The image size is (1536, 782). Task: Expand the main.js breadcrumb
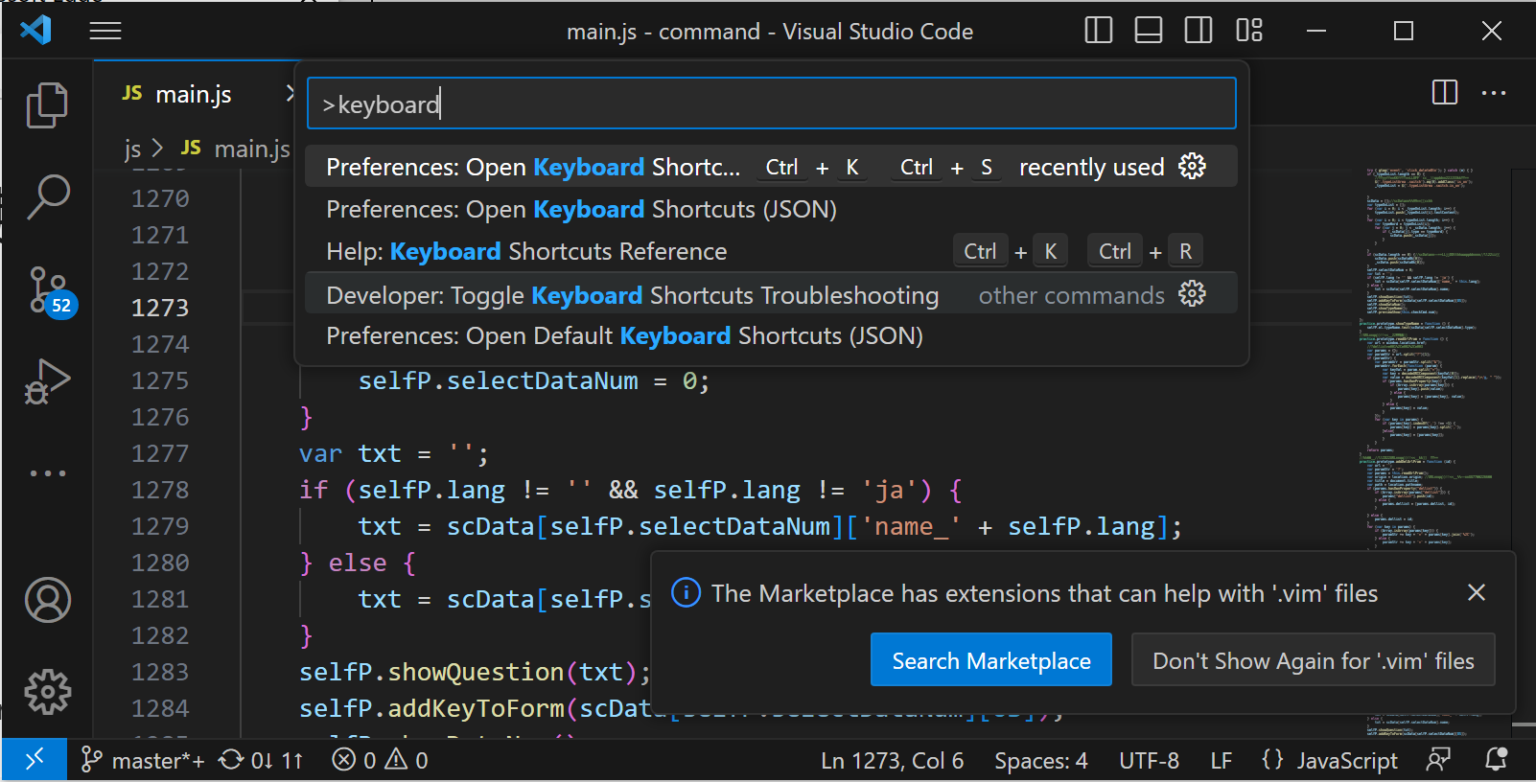[x=235, y=149]
